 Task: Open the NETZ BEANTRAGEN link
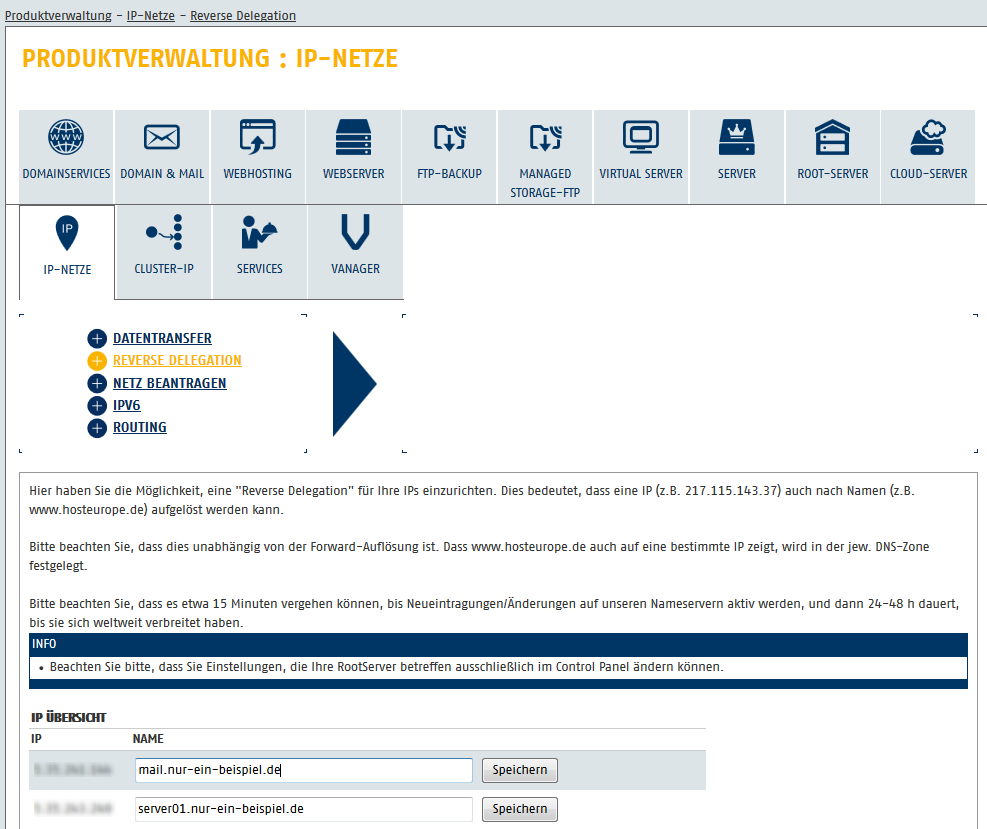tap(169, 383)
